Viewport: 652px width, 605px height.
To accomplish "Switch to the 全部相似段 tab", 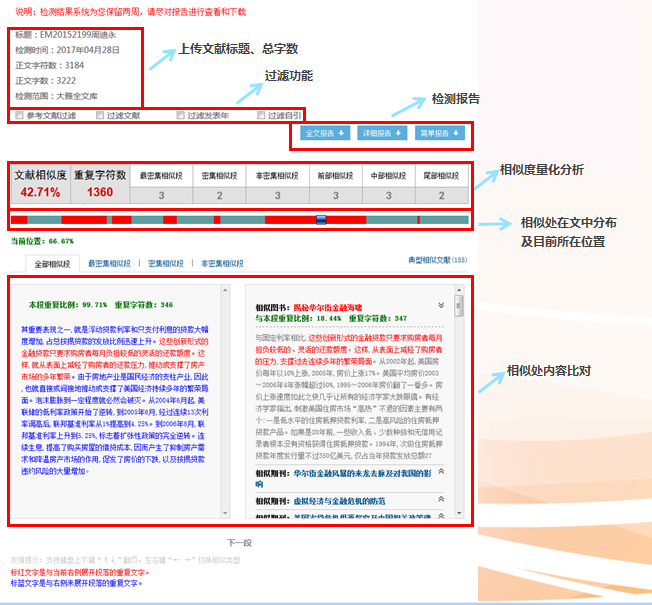I will coord(54,264).
